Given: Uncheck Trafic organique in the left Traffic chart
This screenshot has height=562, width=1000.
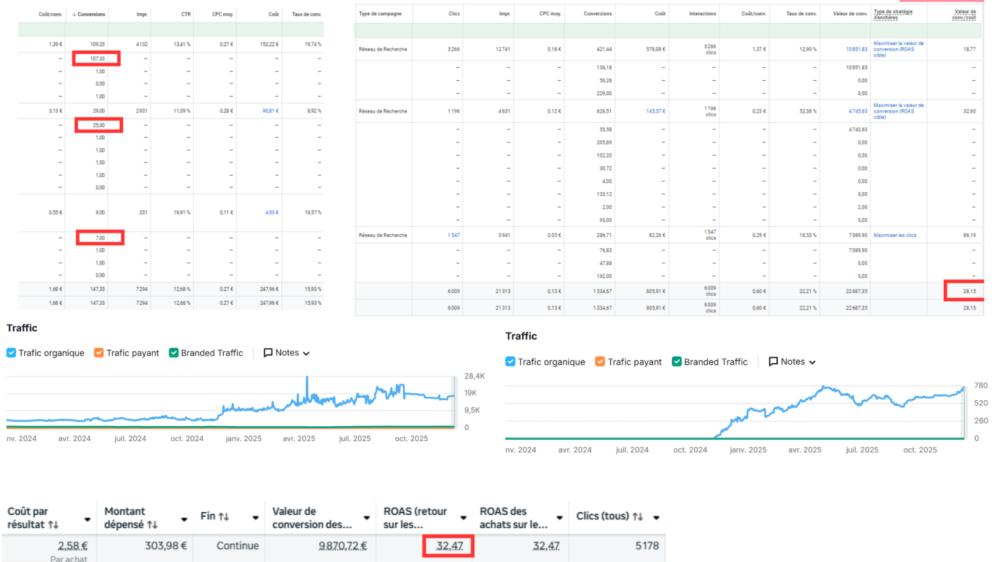Looking at the screenshot, I should pyautogui.click(x=12, y=353).
